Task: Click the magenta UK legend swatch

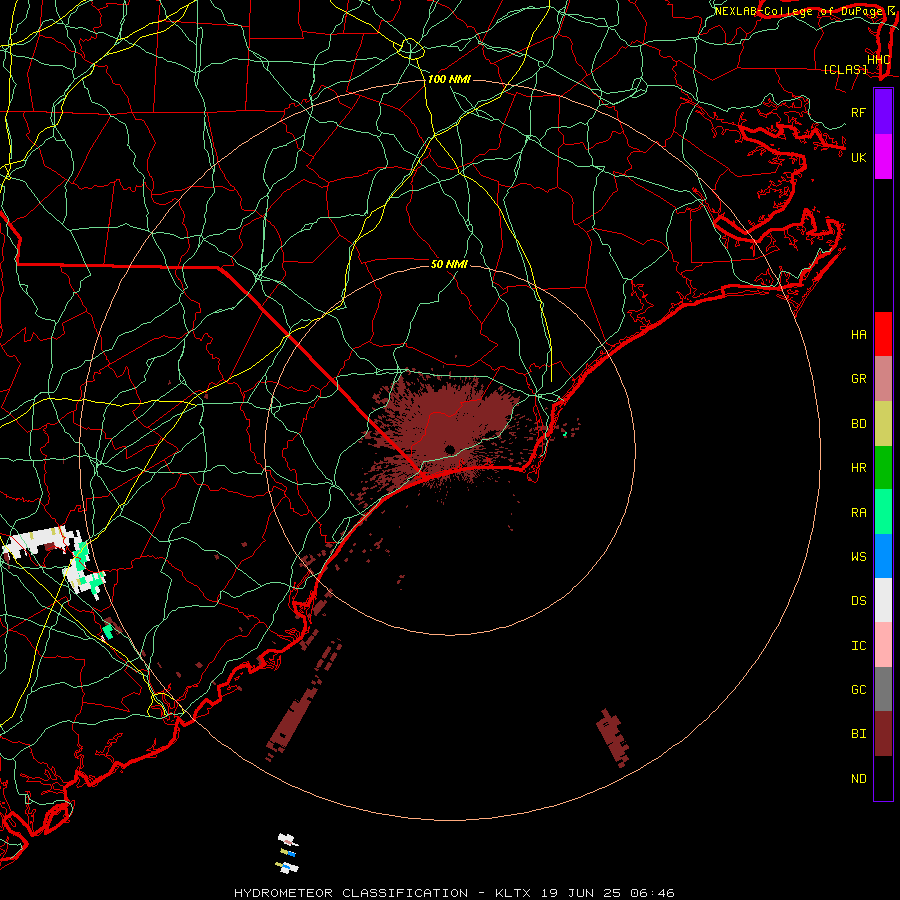Action: (x=883, y=157)
